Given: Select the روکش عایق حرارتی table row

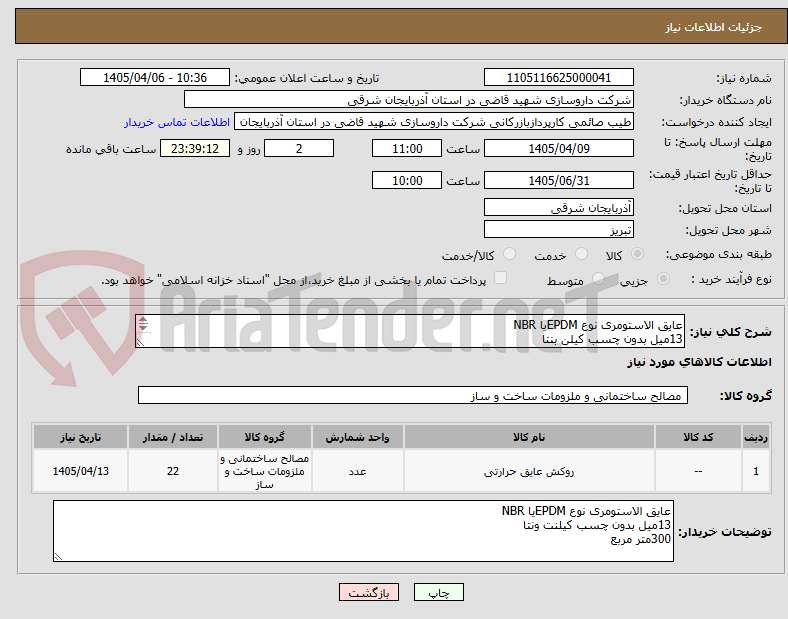Looking at the screenshot, I should pos(402,471).
